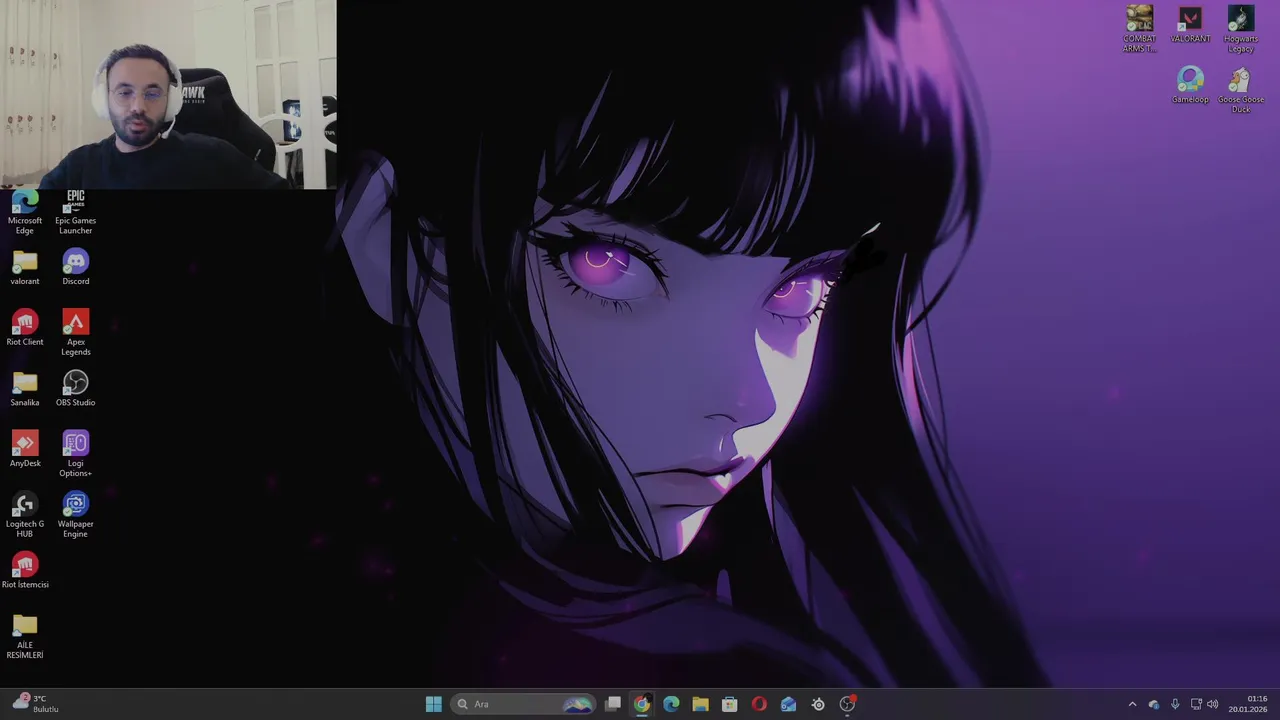Open the OneDrive tray icon
The image size is (1280, 720).
1153,704
